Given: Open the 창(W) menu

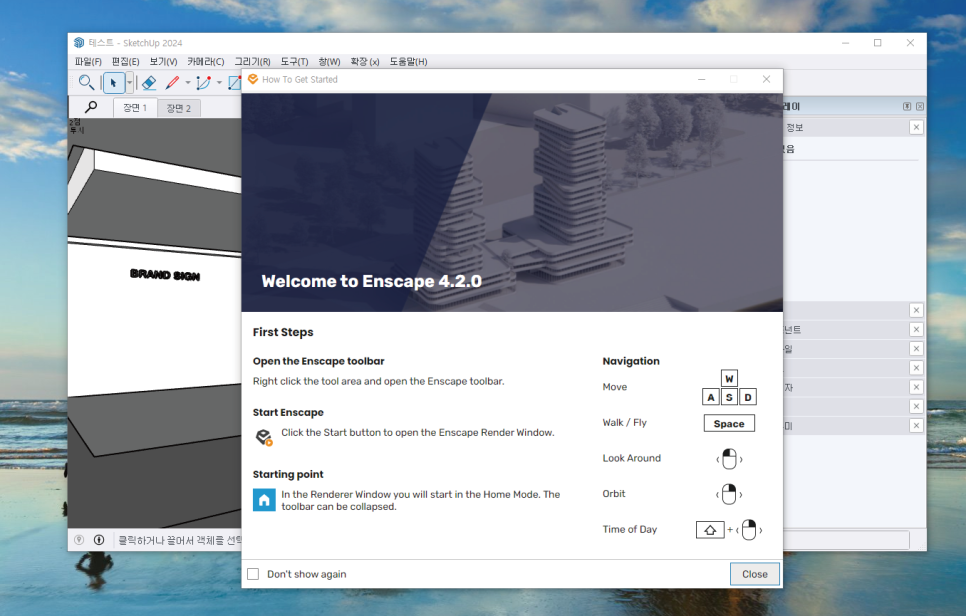Looking at the screenshot, I should (330, 62).
